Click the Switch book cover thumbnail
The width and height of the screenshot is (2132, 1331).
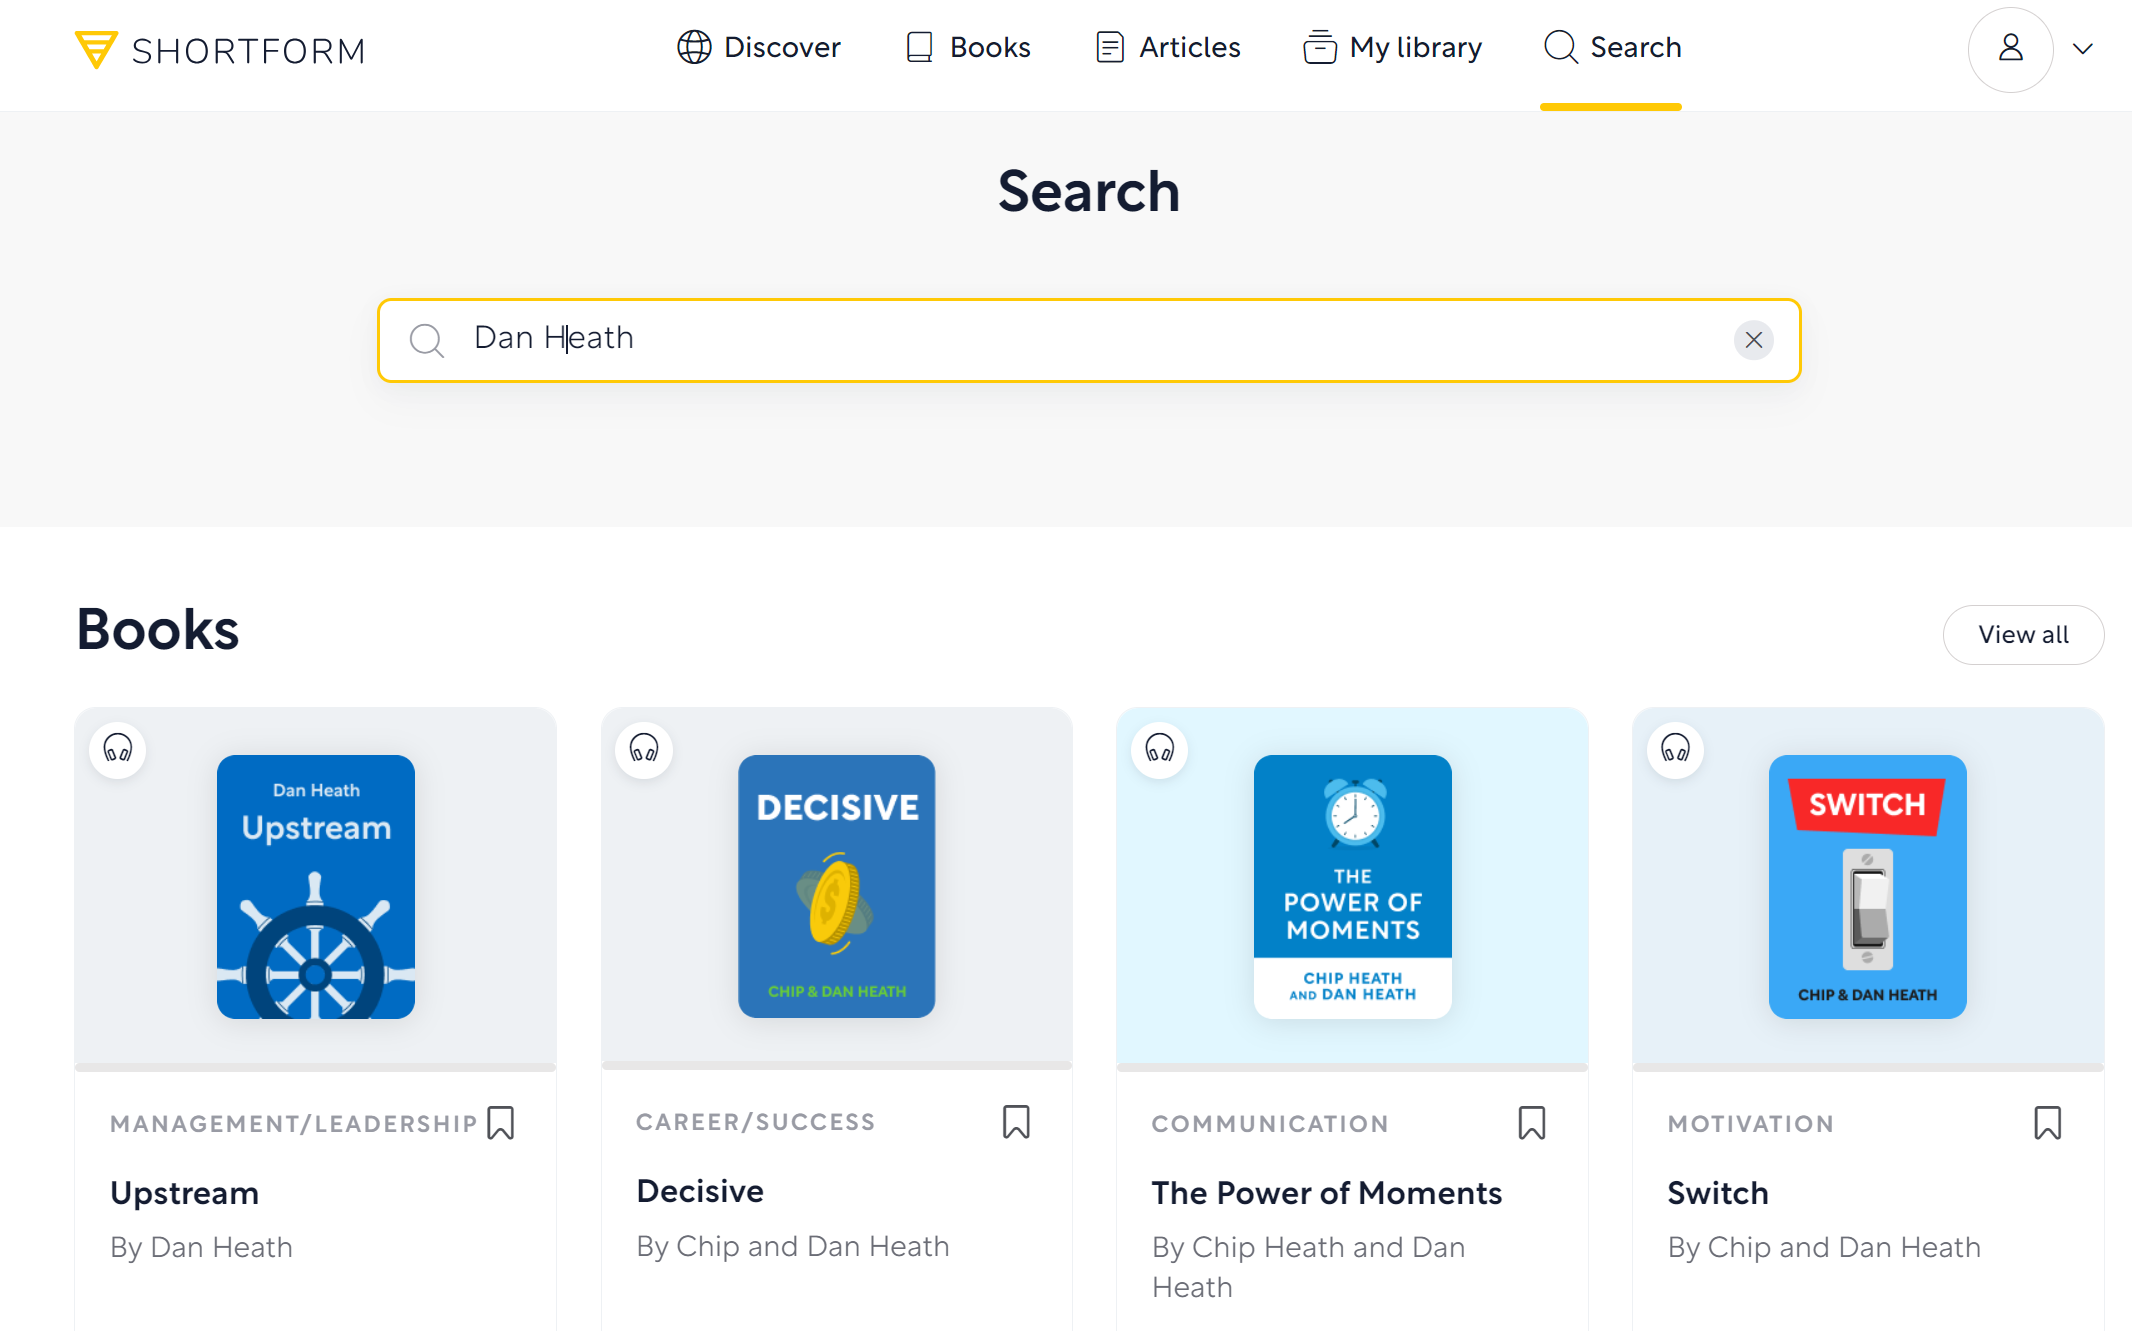pos(1867,887)
